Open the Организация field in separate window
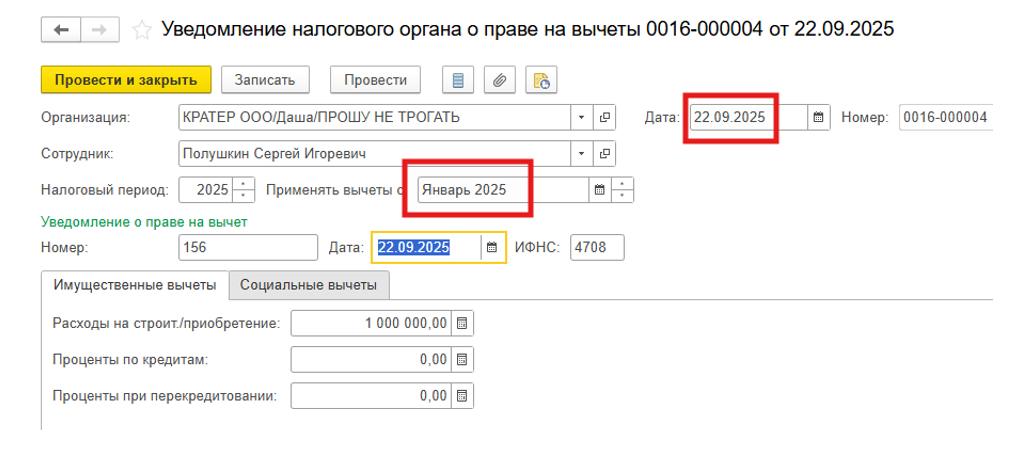The image size is (1021, 456). pos(604,117)
